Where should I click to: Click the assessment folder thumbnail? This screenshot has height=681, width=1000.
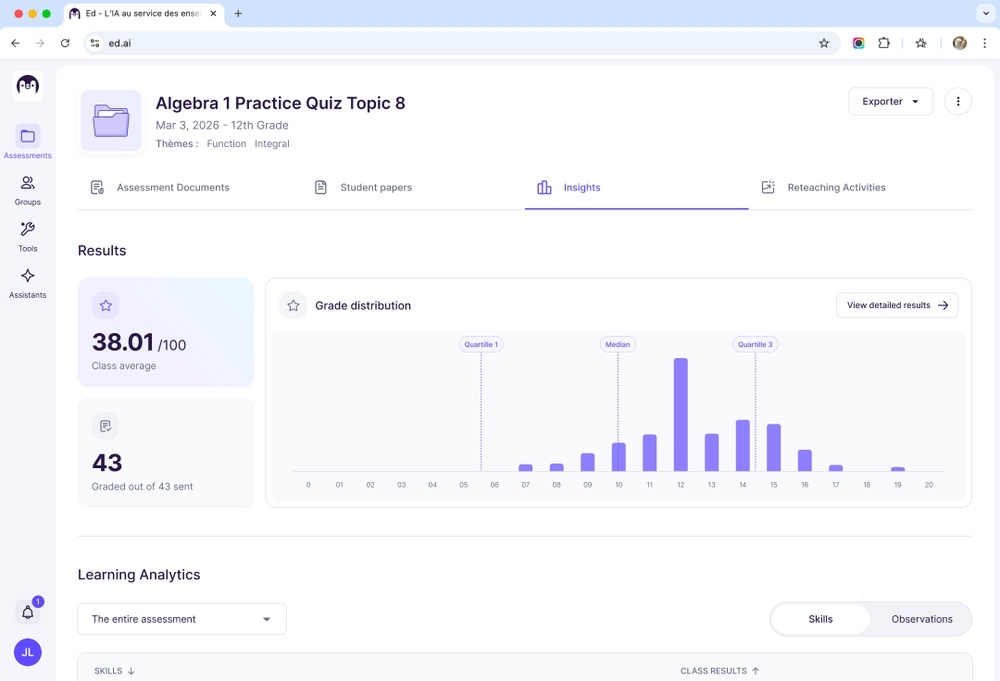click(x=111, y=121)
